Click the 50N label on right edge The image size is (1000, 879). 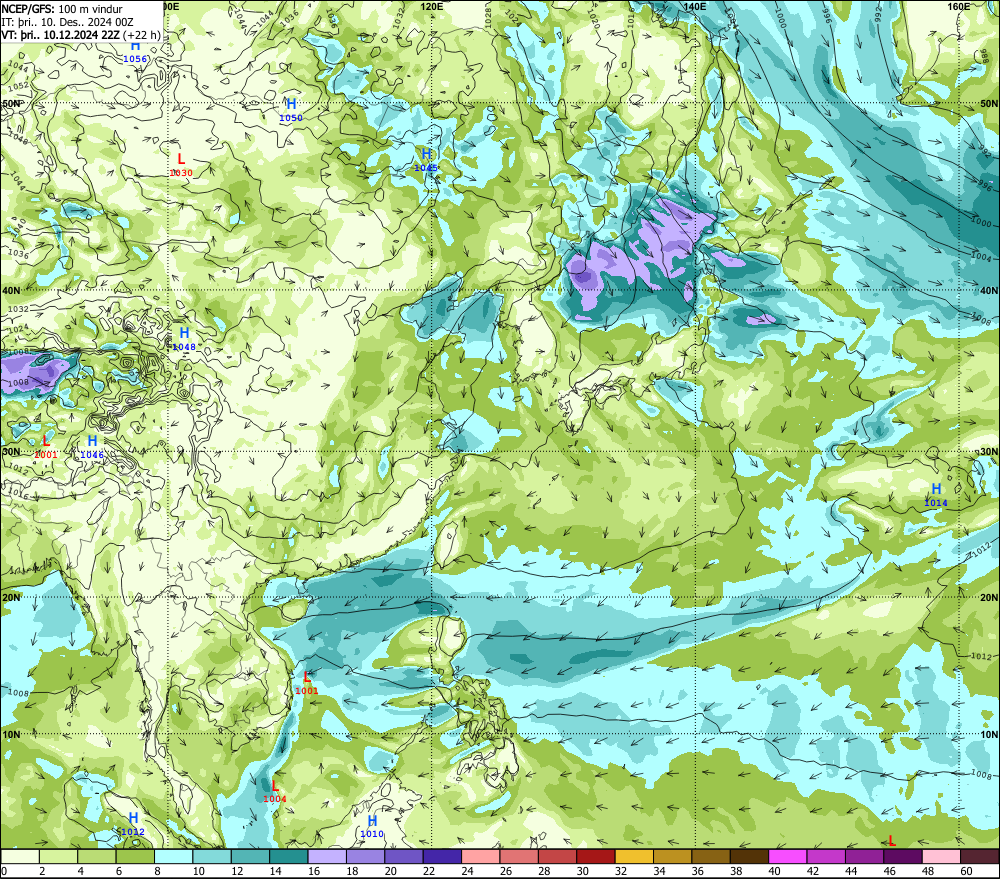pyautogui.click(x=989, y=103)
